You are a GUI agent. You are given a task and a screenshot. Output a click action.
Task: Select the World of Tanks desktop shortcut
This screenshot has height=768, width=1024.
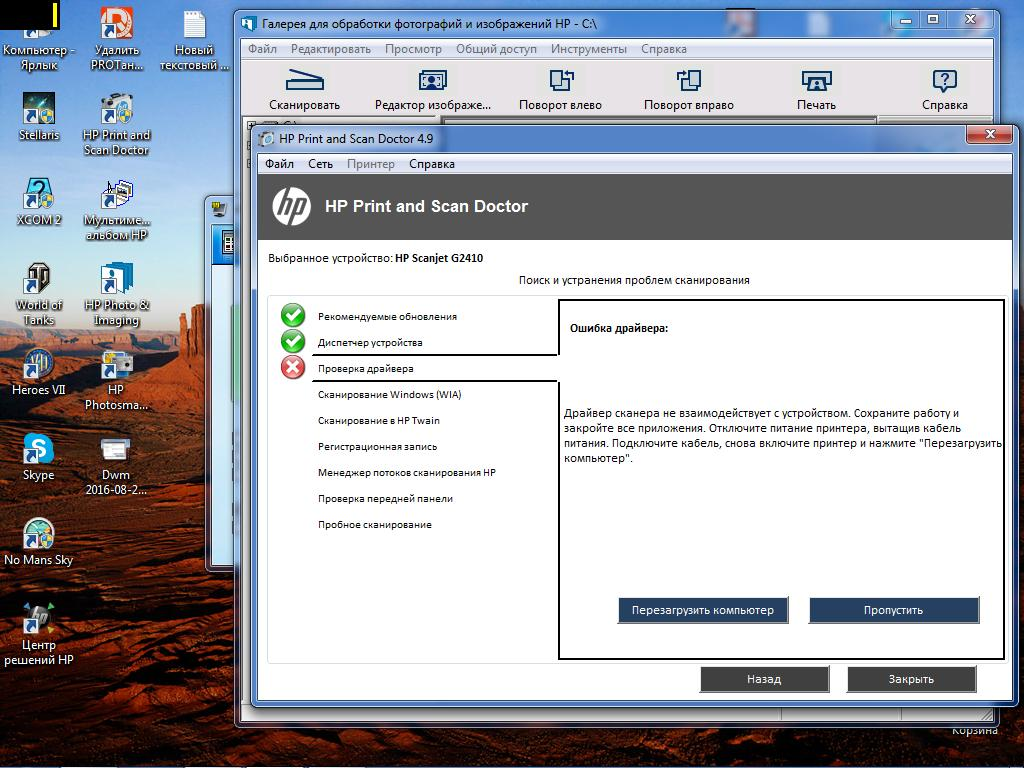39,294
